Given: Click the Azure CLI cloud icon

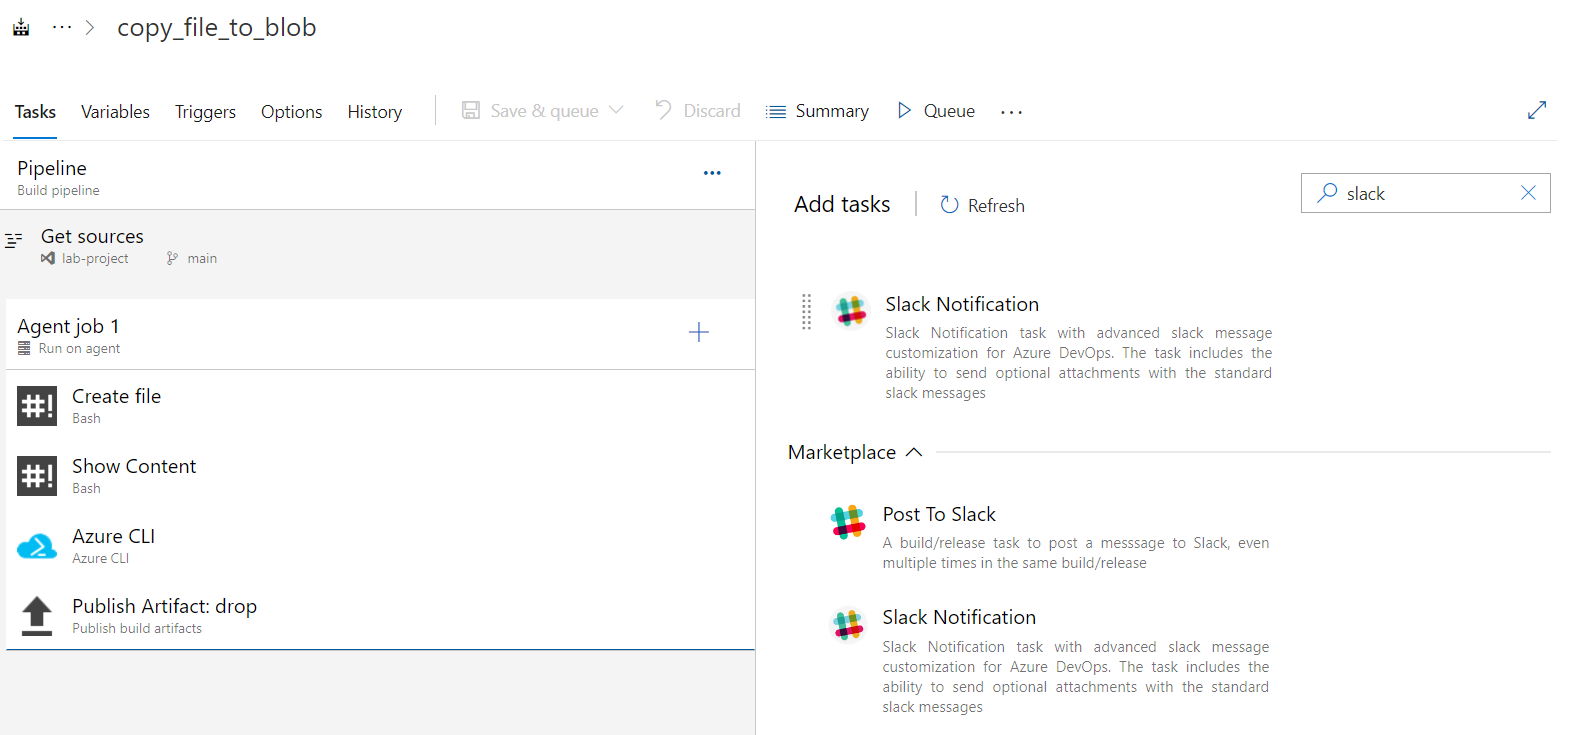Looking at the screenshot, I should 37,546.
